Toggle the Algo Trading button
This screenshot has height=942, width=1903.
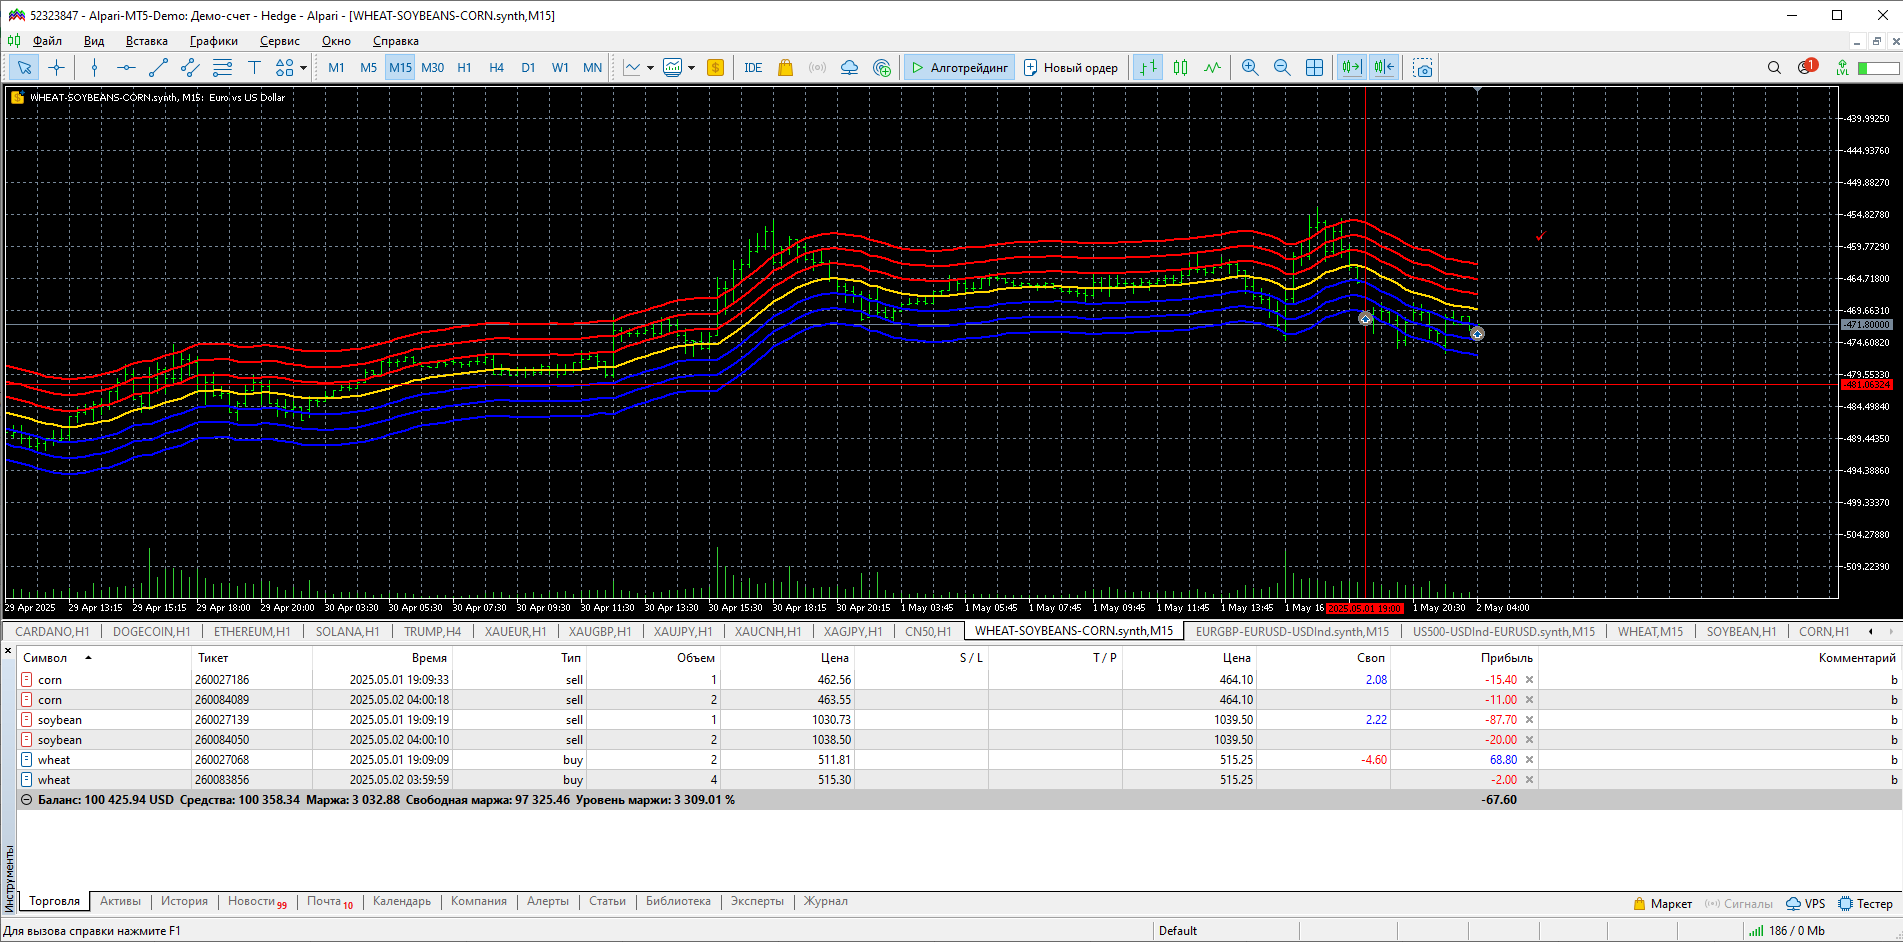coord(959,68)
